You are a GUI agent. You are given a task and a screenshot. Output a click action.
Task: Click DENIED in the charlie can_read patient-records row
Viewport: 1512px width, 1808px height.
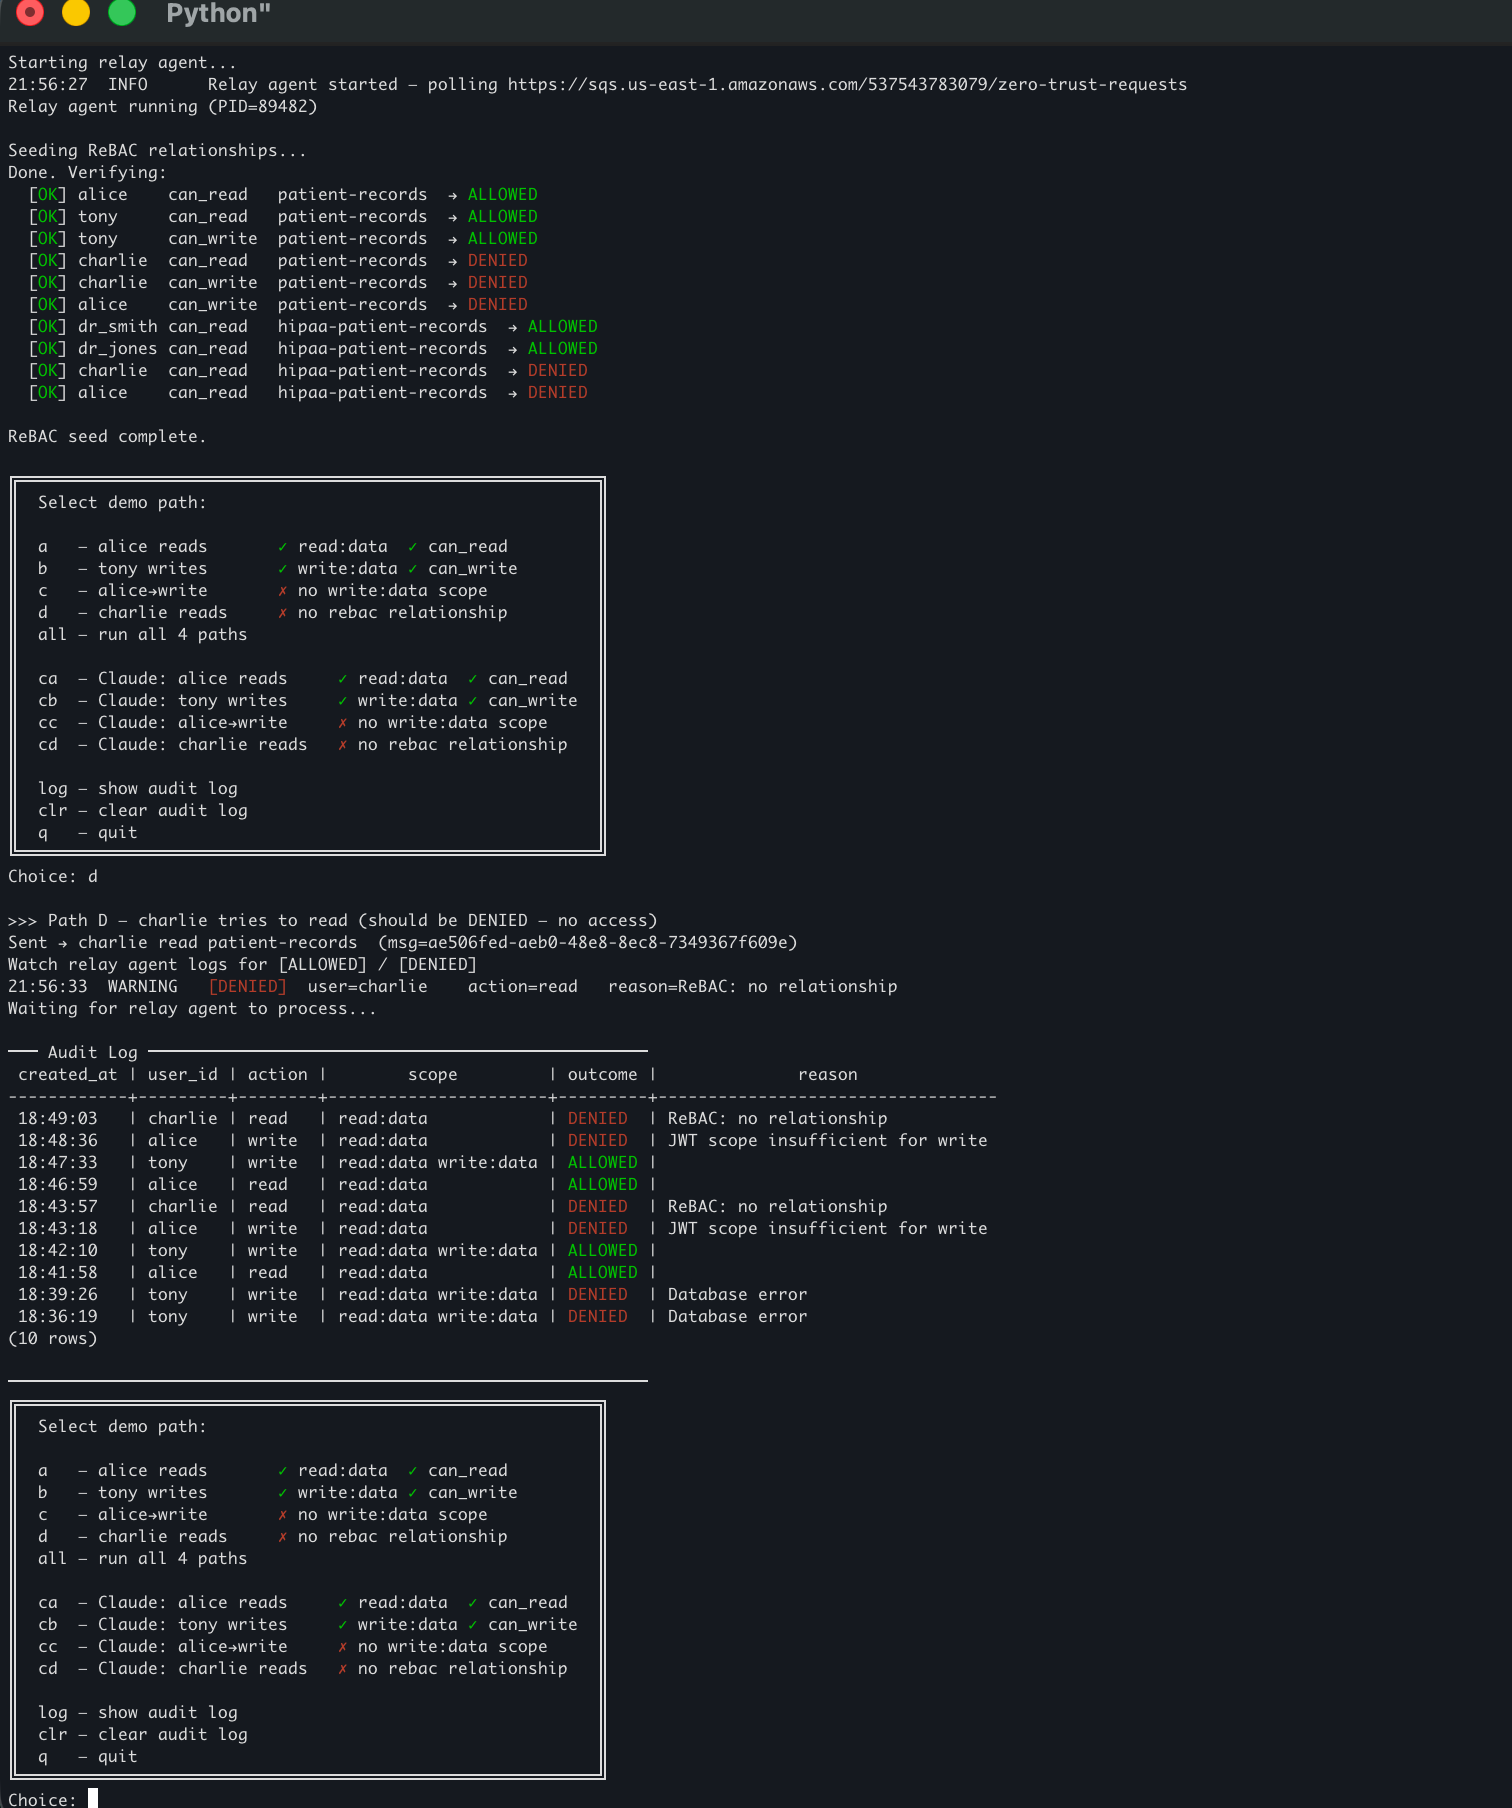(x=497, y=261)
